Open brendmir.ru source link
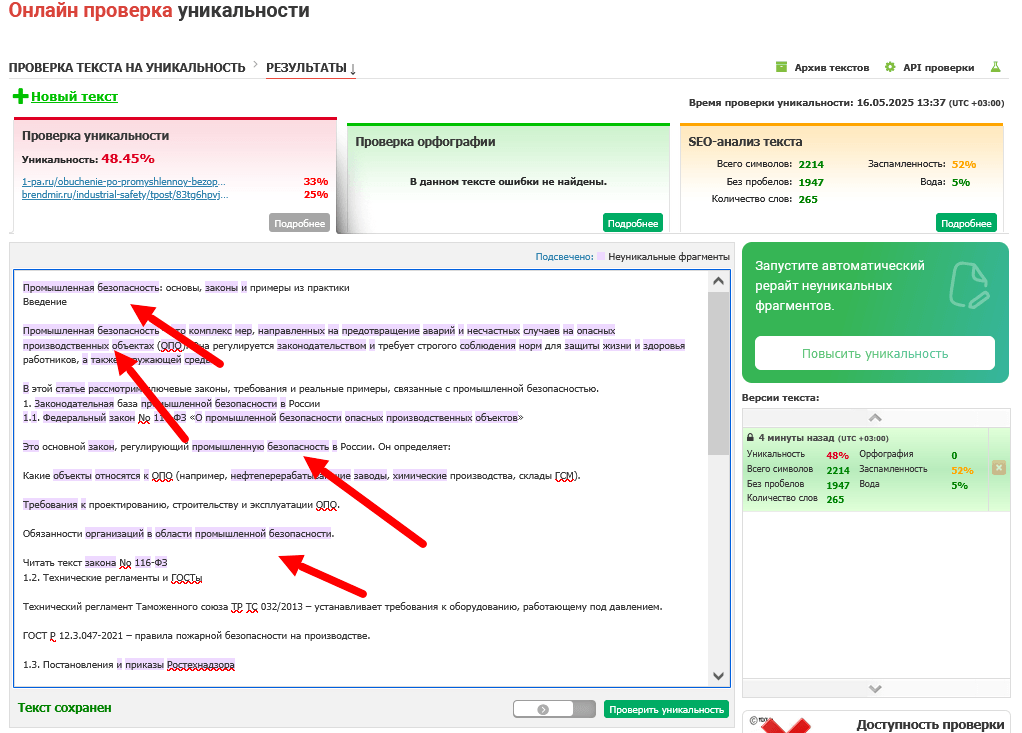The image size is (1022, 733). 125,195
